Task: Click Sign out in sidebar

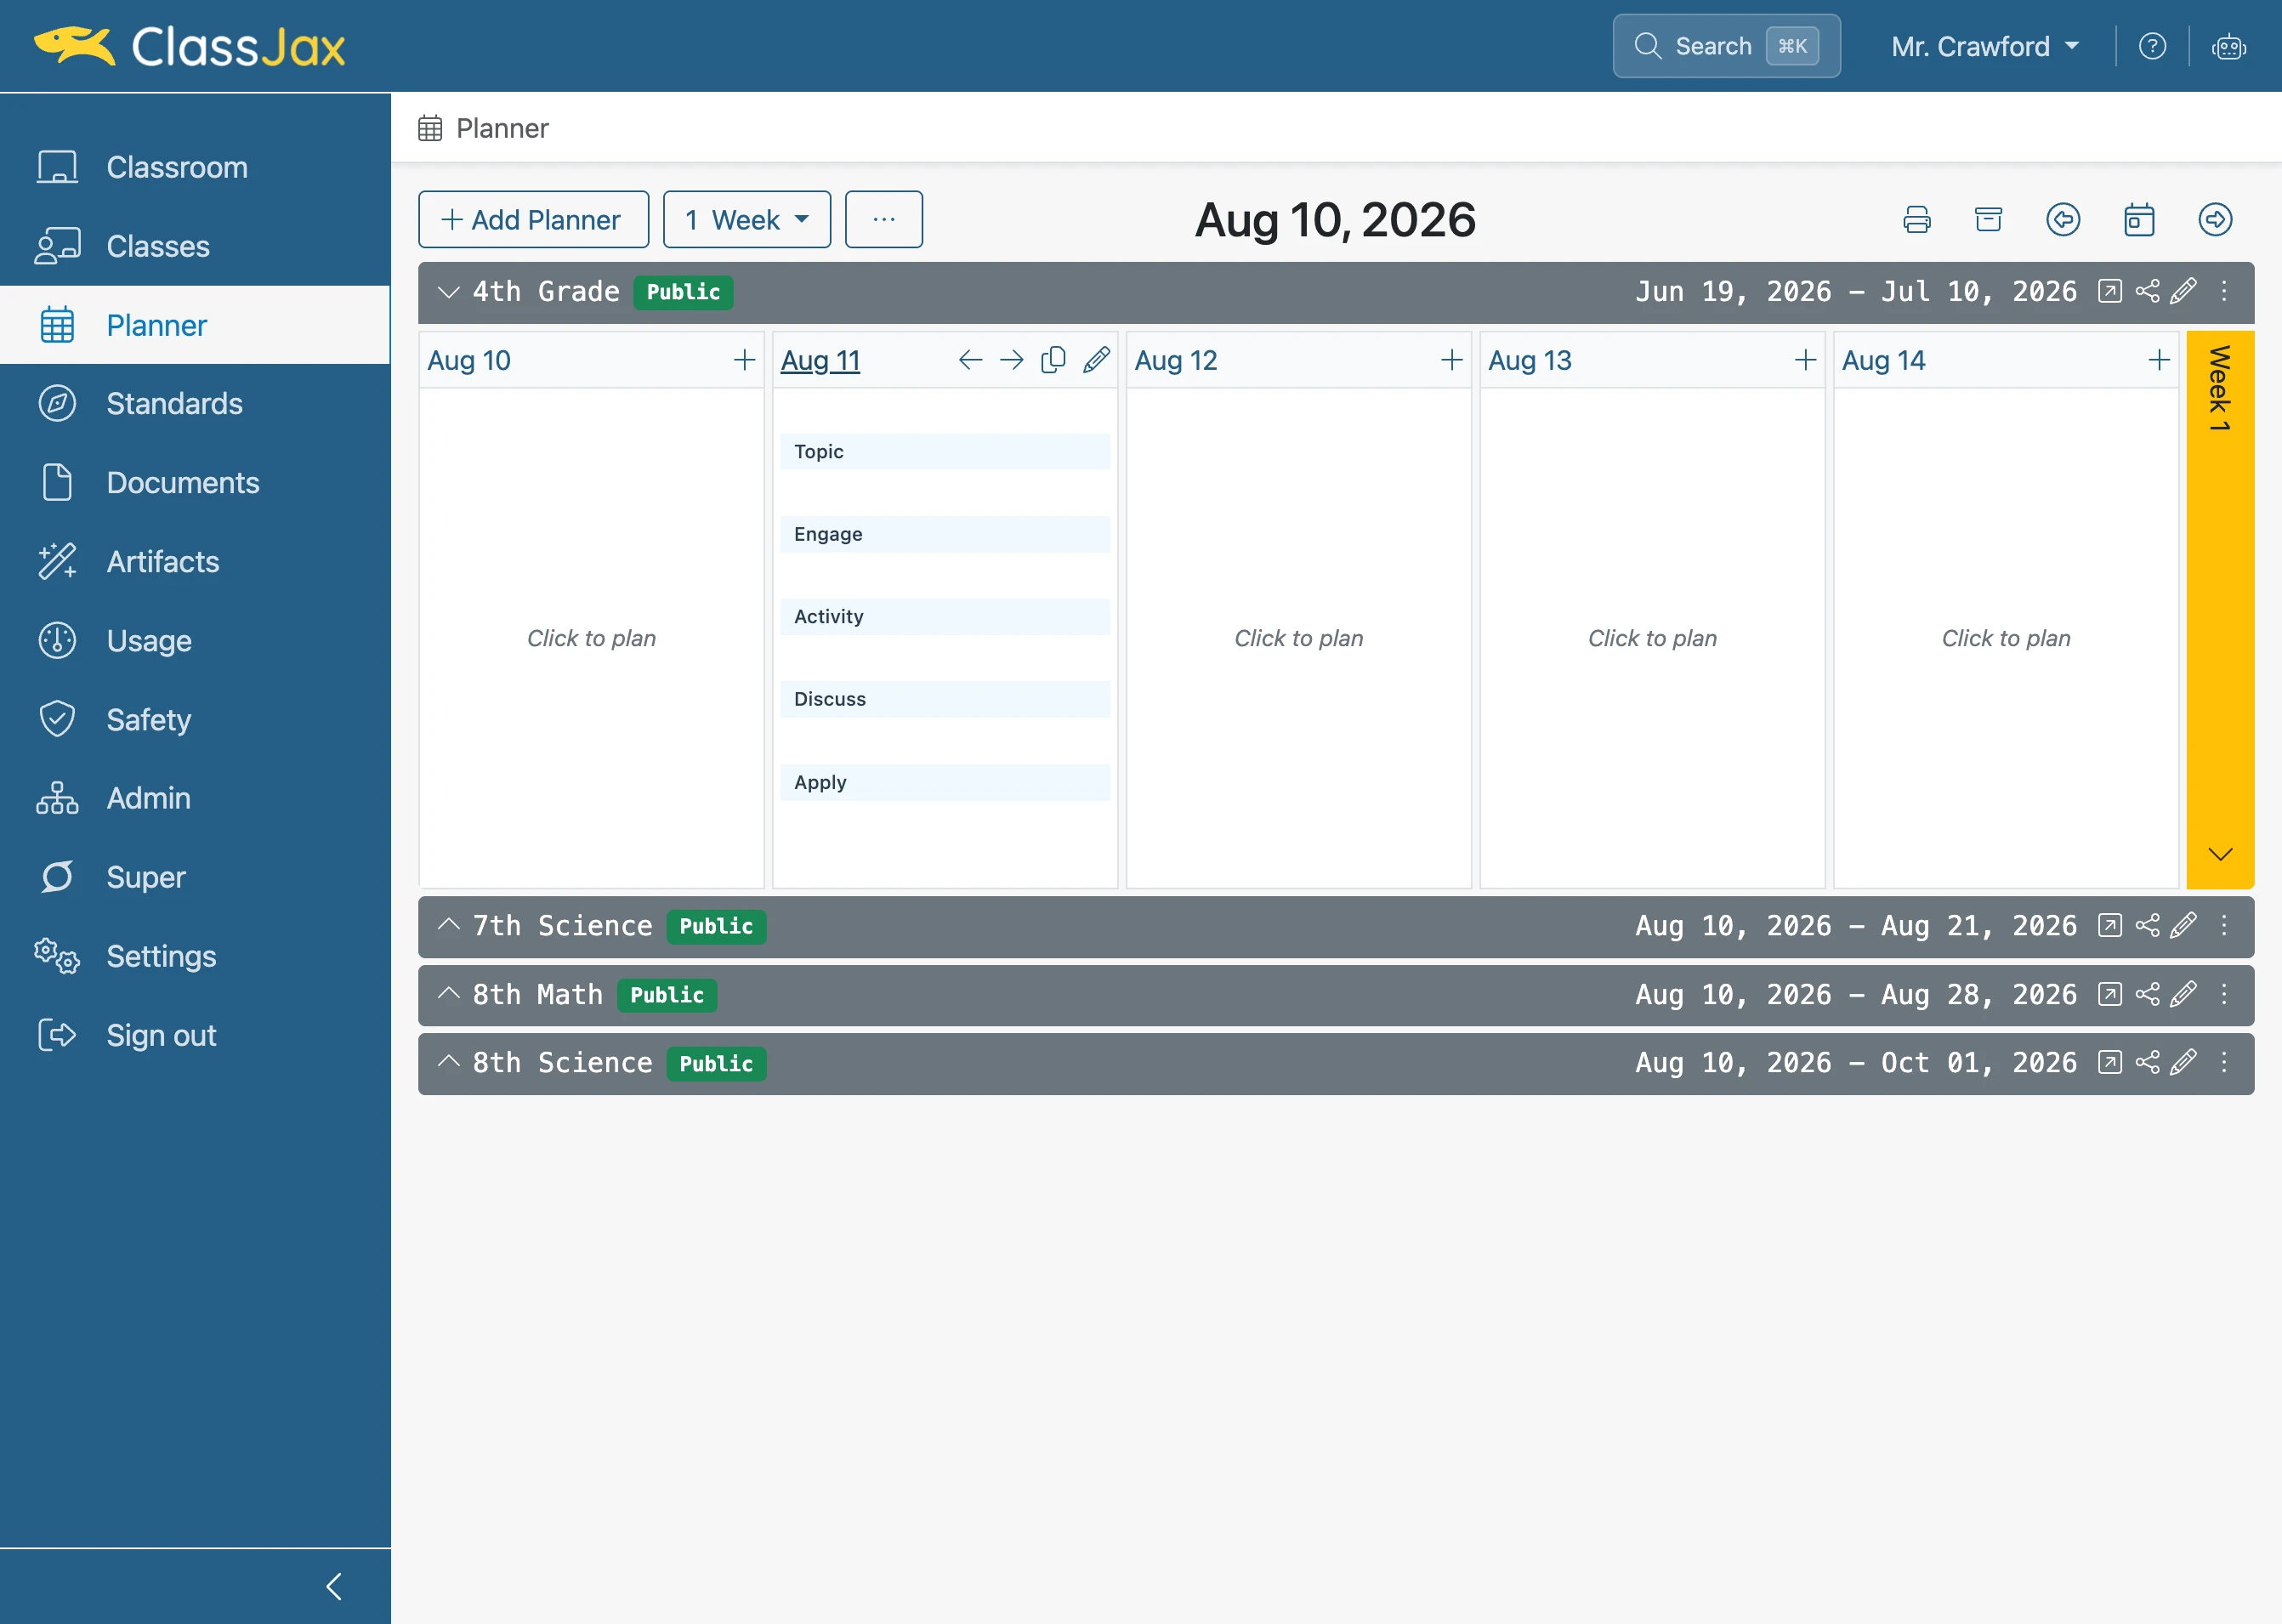Action: (x=195, y=1035)
